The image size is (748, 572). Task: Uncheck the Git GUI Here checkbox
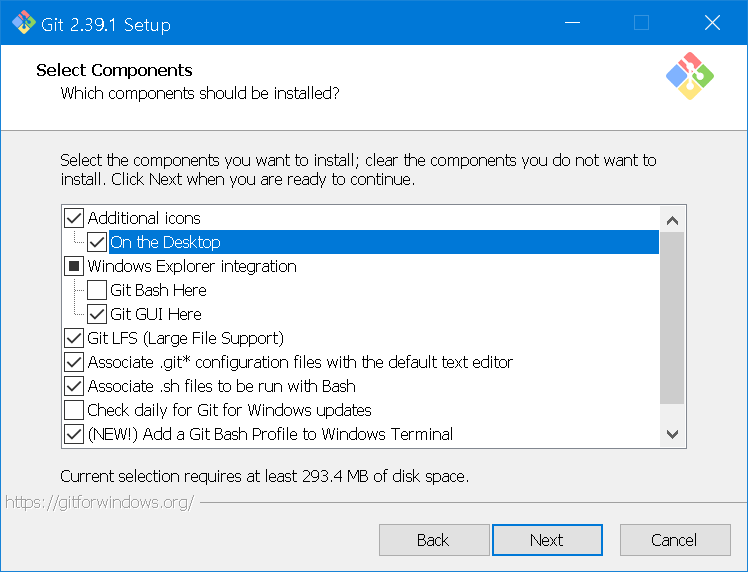[97, 314]
